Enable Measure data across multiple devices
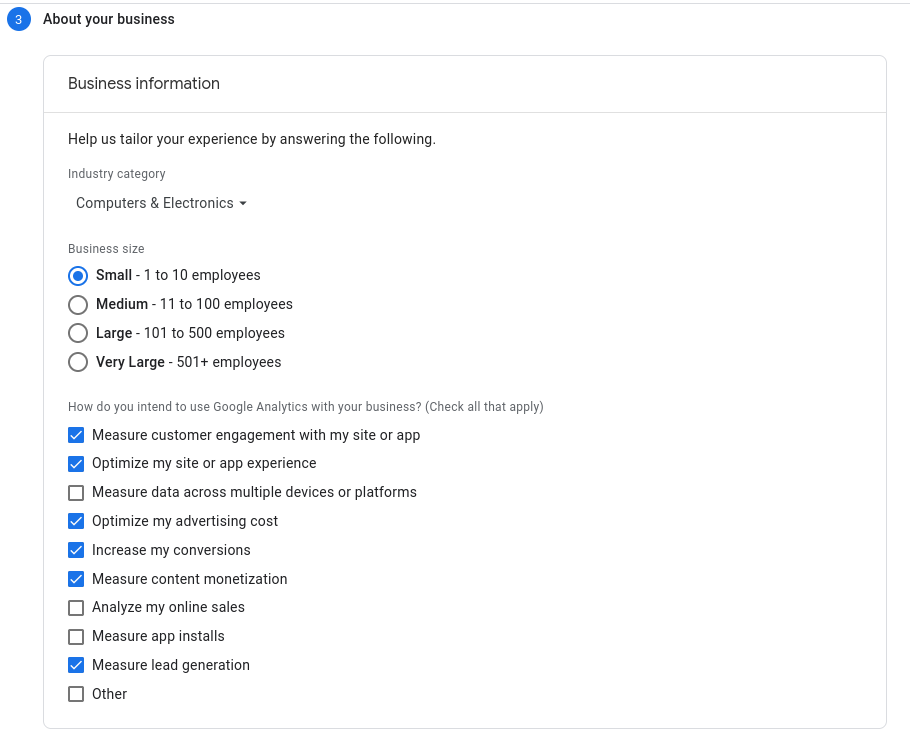The height and width of the screenshot is (735, 910). tap(76, 492)
